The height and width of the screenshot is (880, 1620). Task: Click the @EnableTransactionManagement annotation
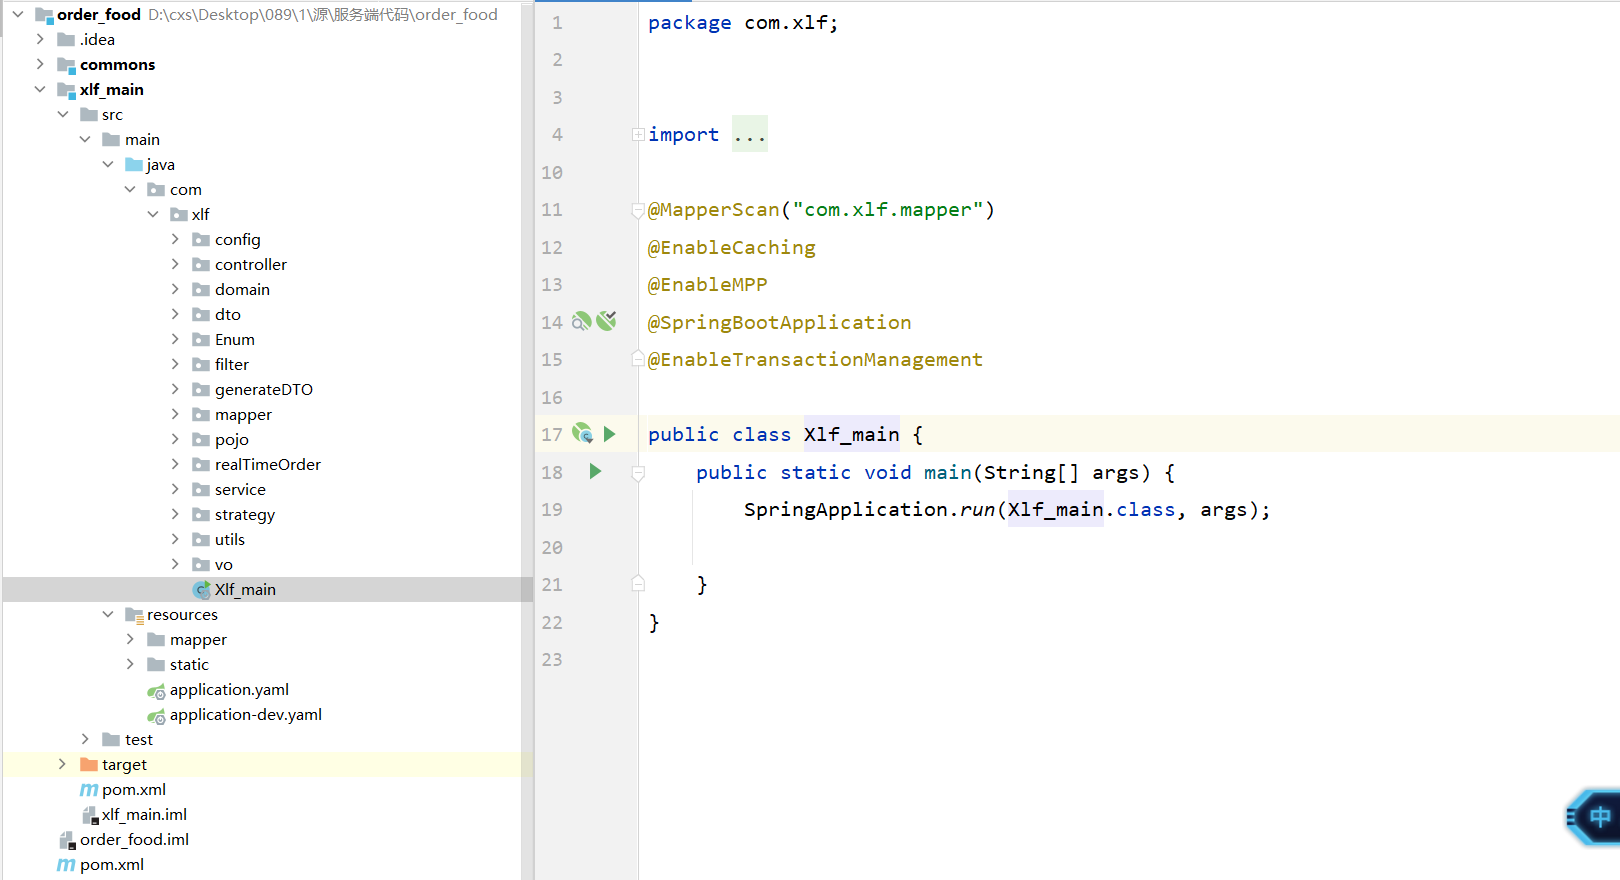[x=815, y=359]
